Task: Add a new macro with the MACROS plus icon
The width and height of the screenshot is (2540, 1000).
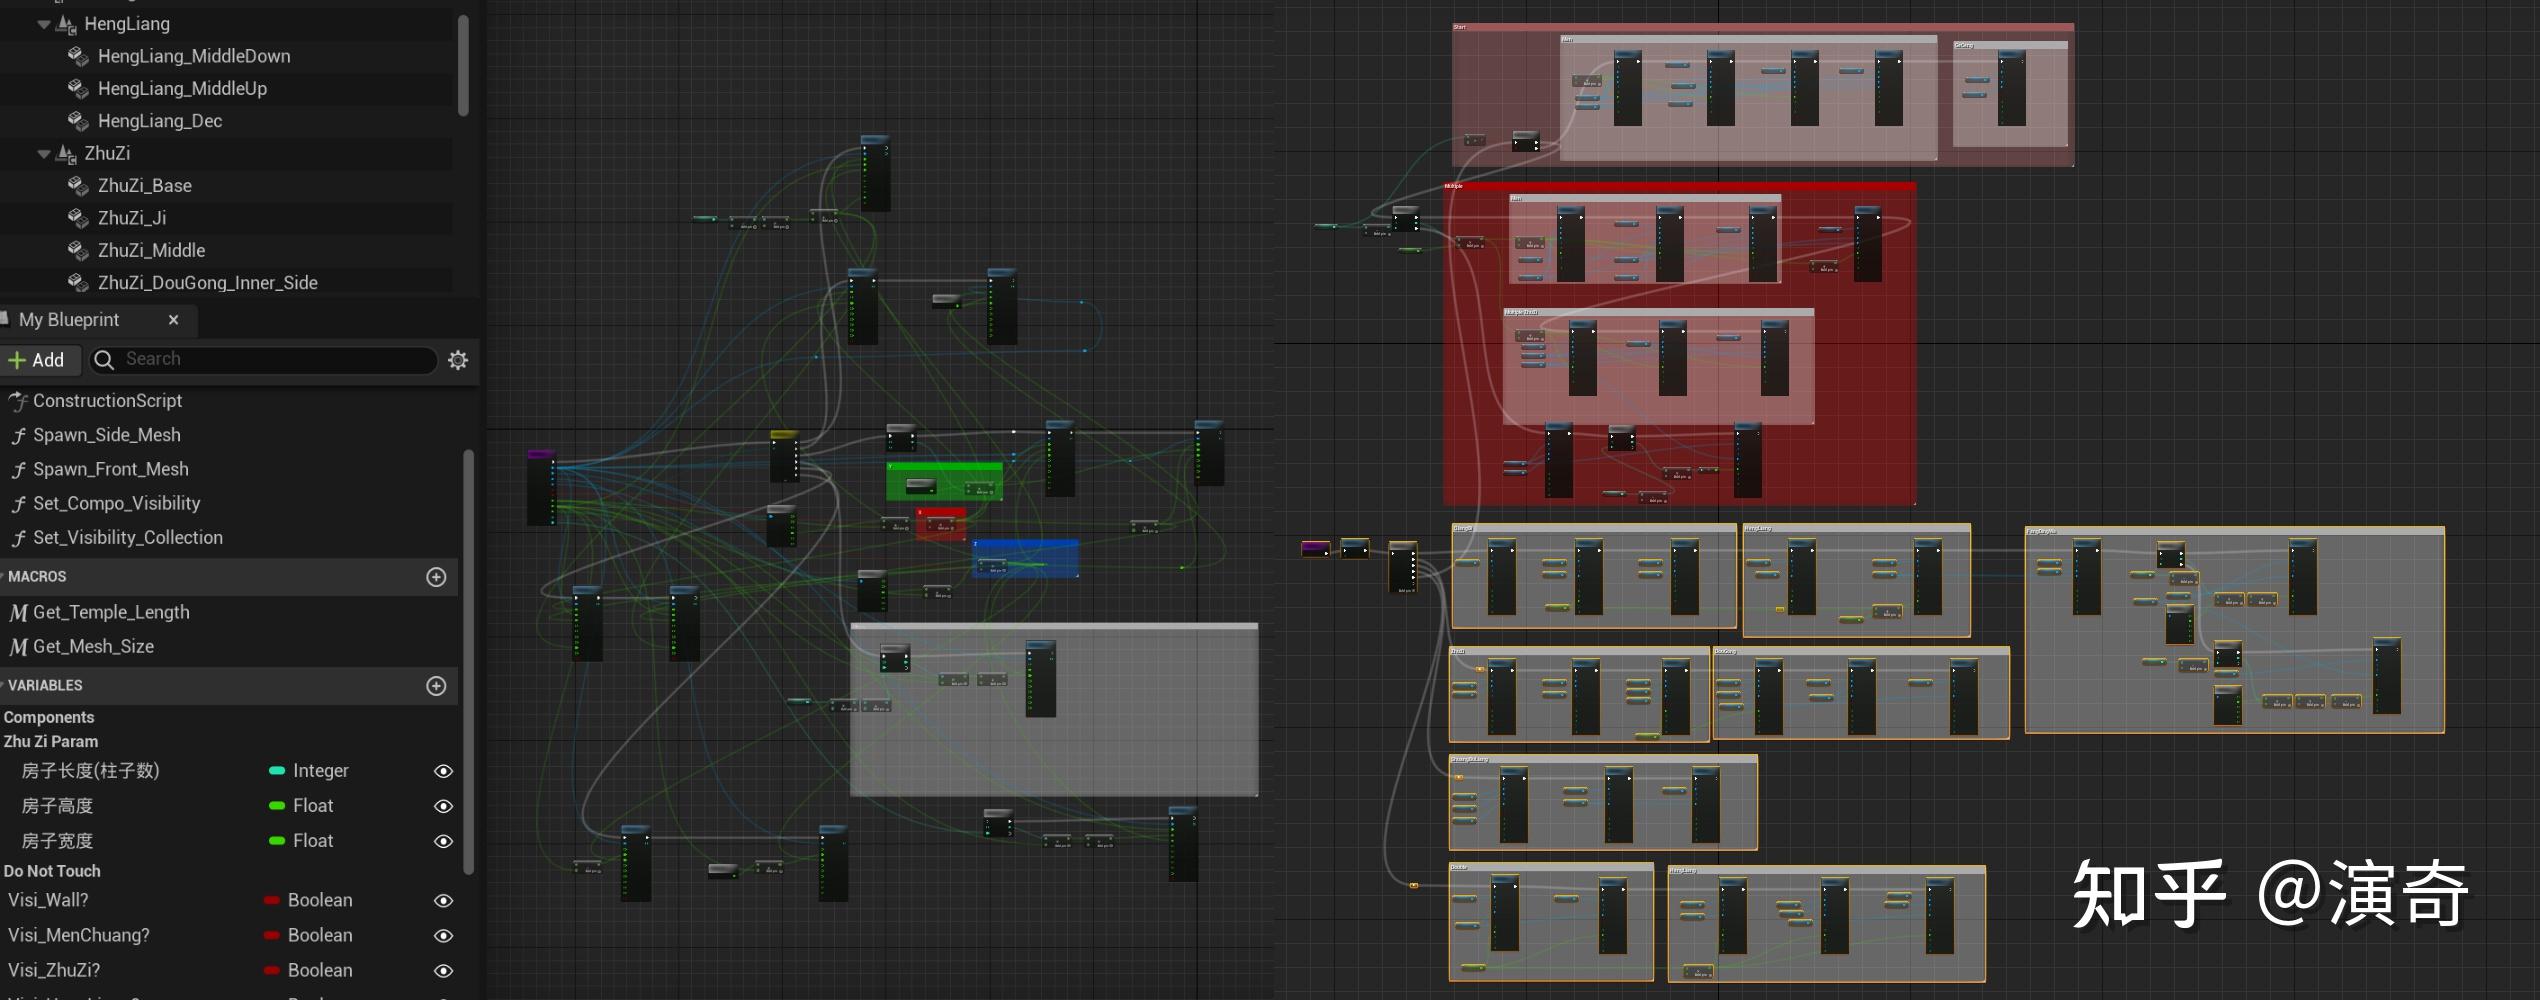Action: click(436, 576)
